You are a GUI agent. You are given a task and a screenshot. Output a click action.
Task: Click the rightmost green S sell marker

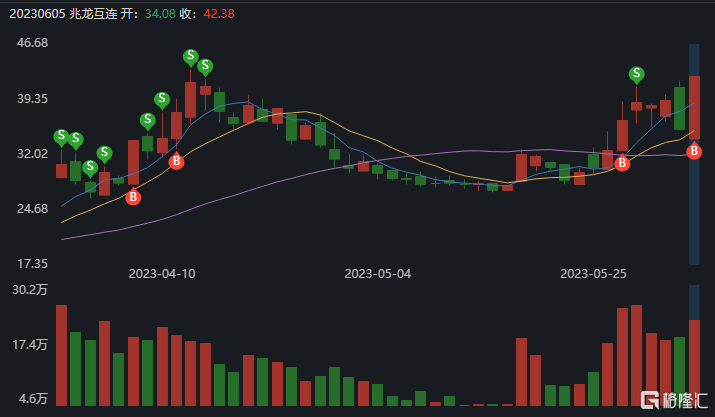pyautogui.click(x=637, y=74)
